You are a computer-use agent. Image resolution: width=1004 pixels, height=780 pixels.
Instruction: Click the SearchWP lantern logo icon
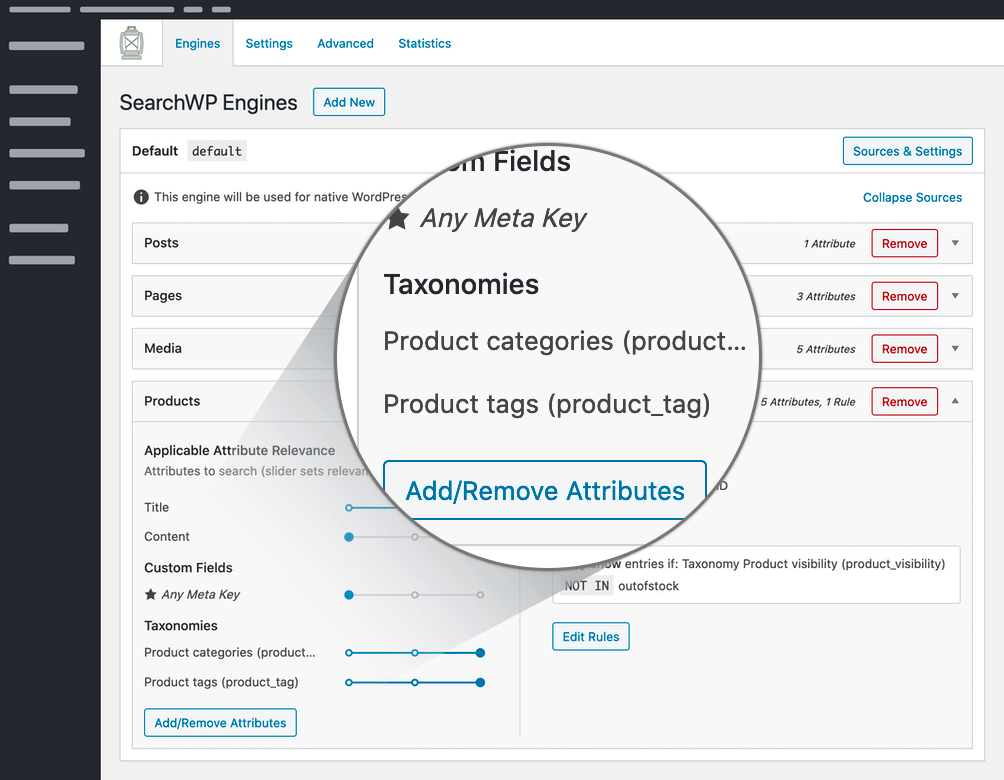131,43
